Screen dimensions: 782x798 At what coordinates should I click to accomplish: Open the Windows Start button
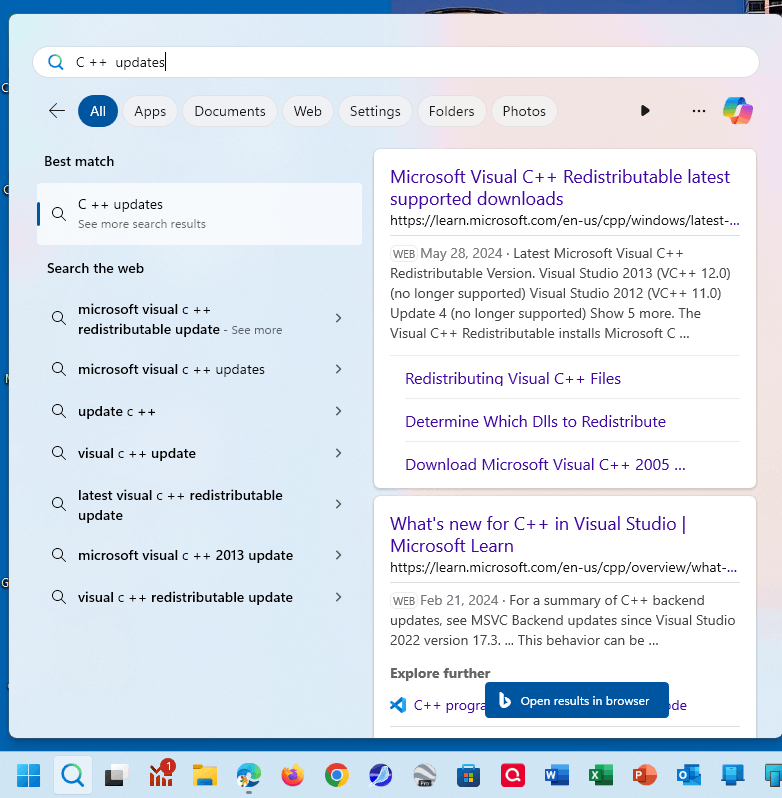[x=28, y=776]
